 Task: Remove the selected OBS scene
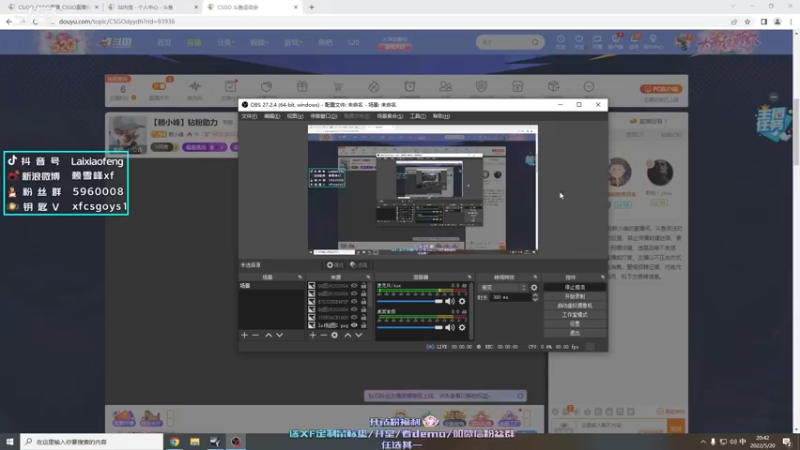256,335
